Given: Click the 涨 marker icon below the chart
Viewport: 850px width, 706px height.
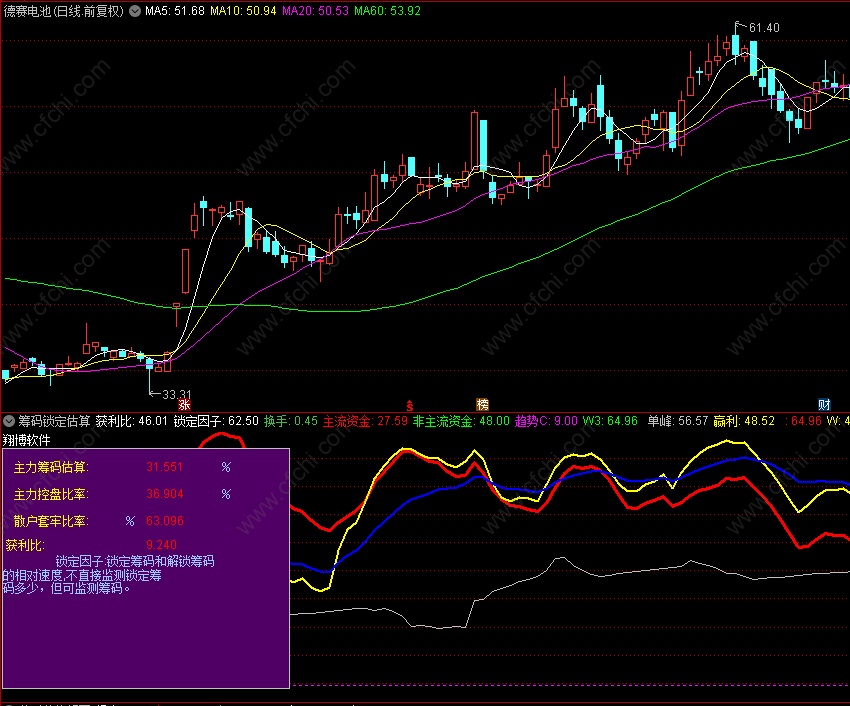Looking at the screenshot, I should (x=184, y=405).
